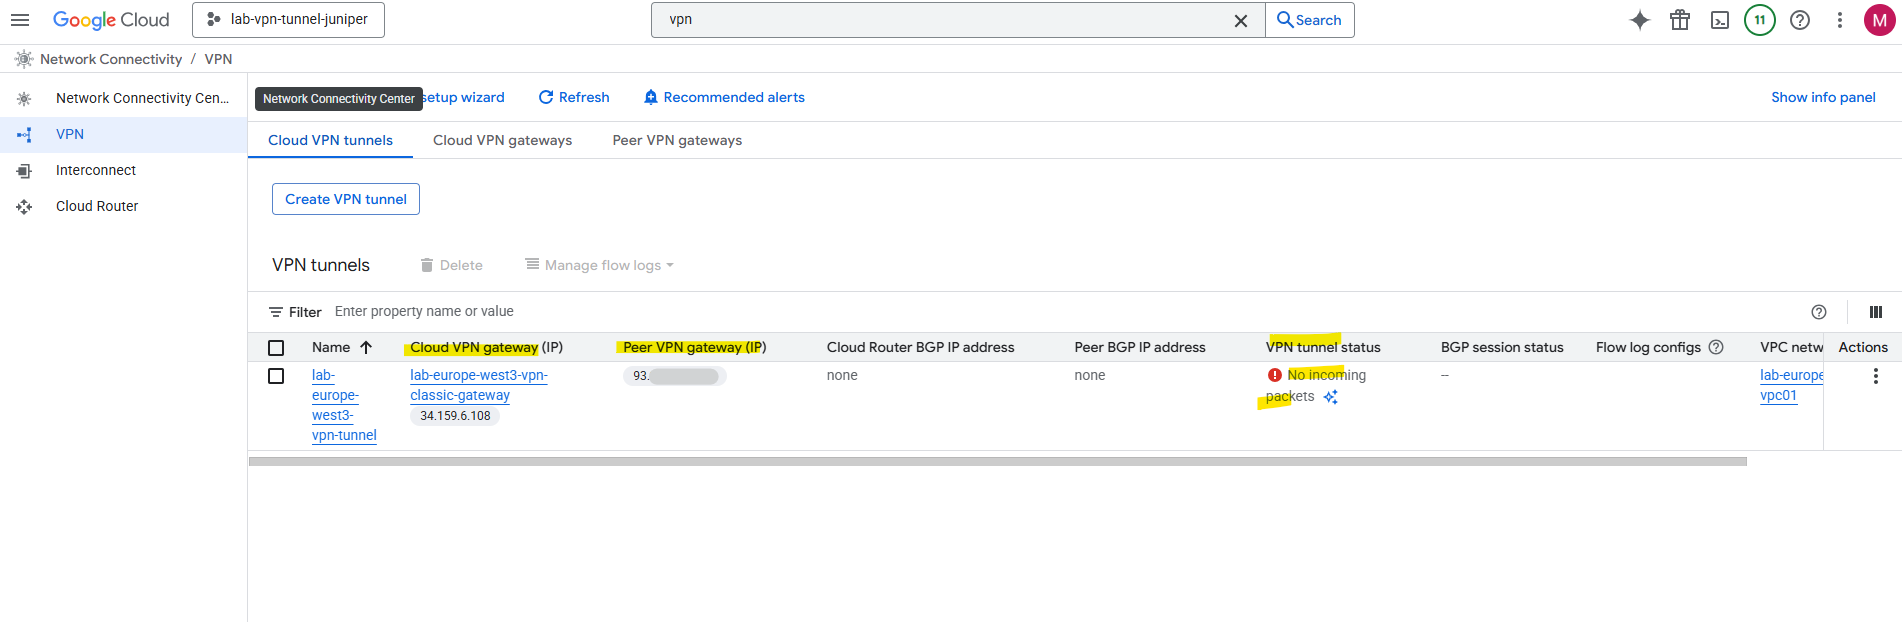Sort by Name using the arrow icon
Image resolution: width=1902 pixels, height=622 pixels.
[366, 347]
